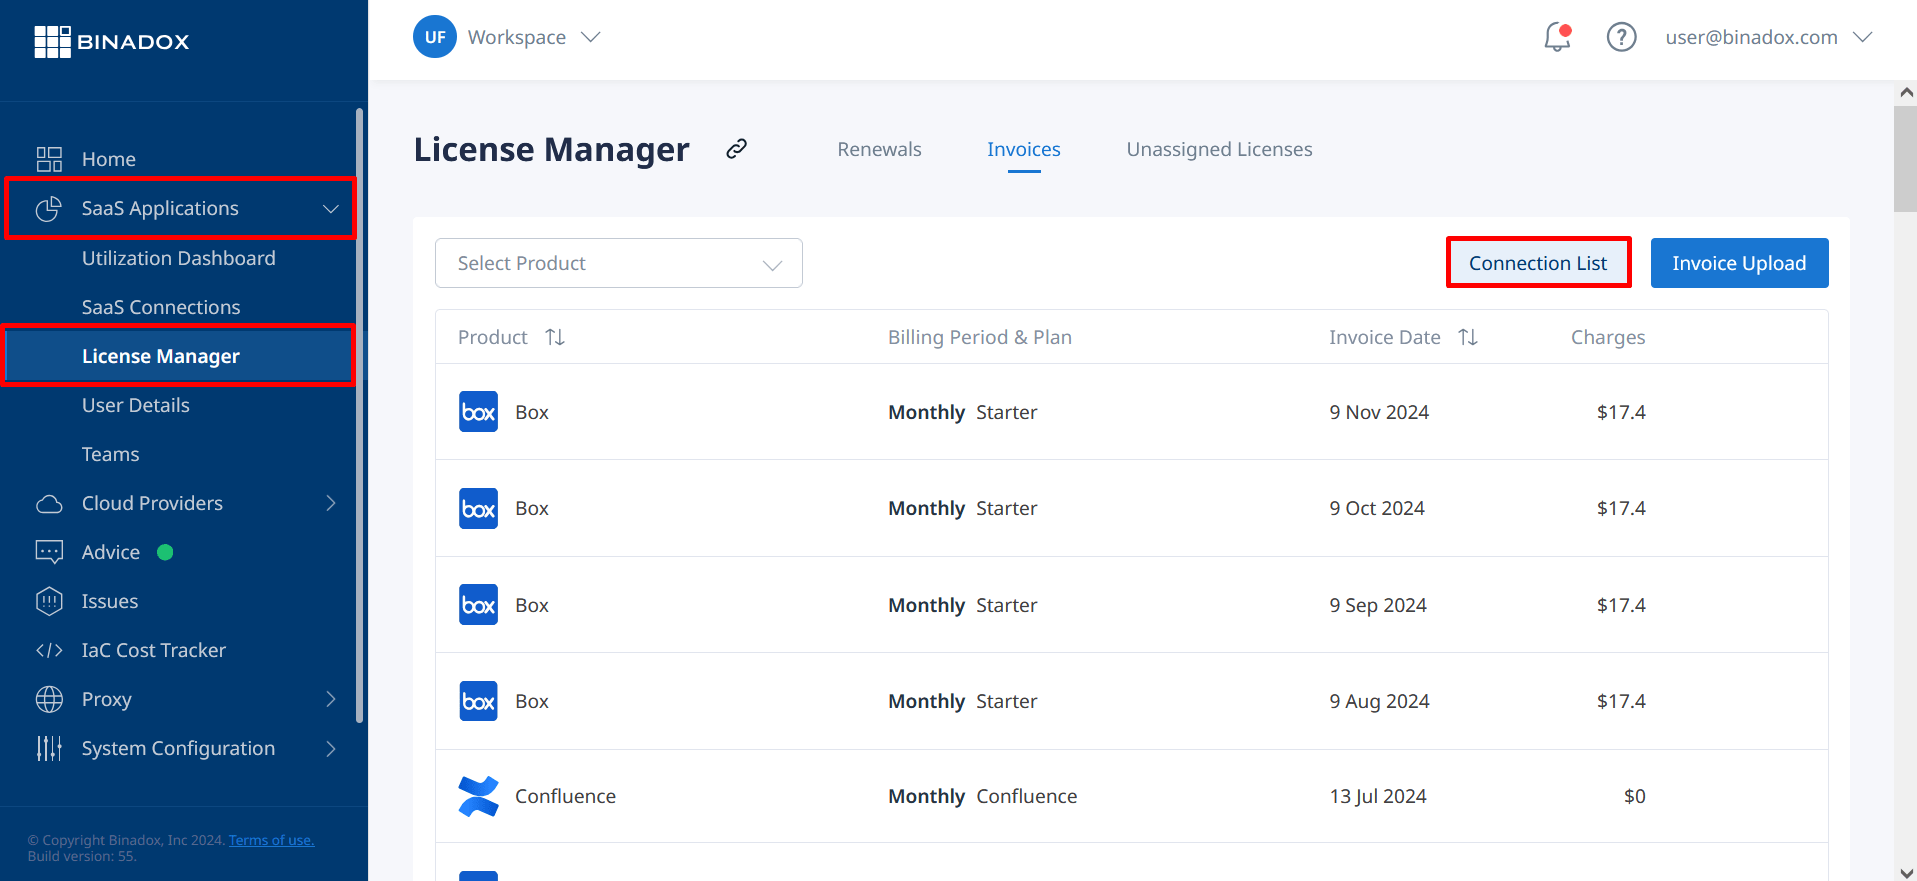Open Unassigned Licenses tab
Image resolution: width=1917 pixels, height=881 pixels.
tap(1219, 149)
